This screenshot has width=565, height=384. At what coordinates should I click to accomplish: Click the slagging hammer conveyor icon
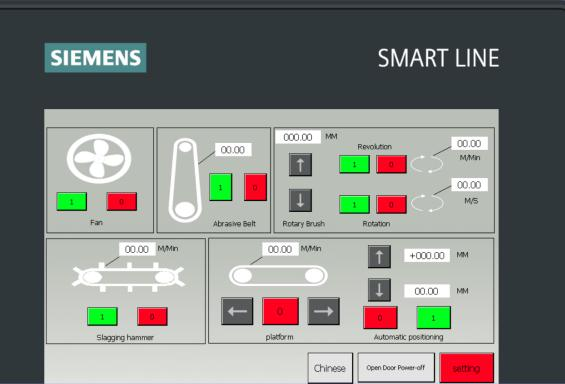click(128, 277)
